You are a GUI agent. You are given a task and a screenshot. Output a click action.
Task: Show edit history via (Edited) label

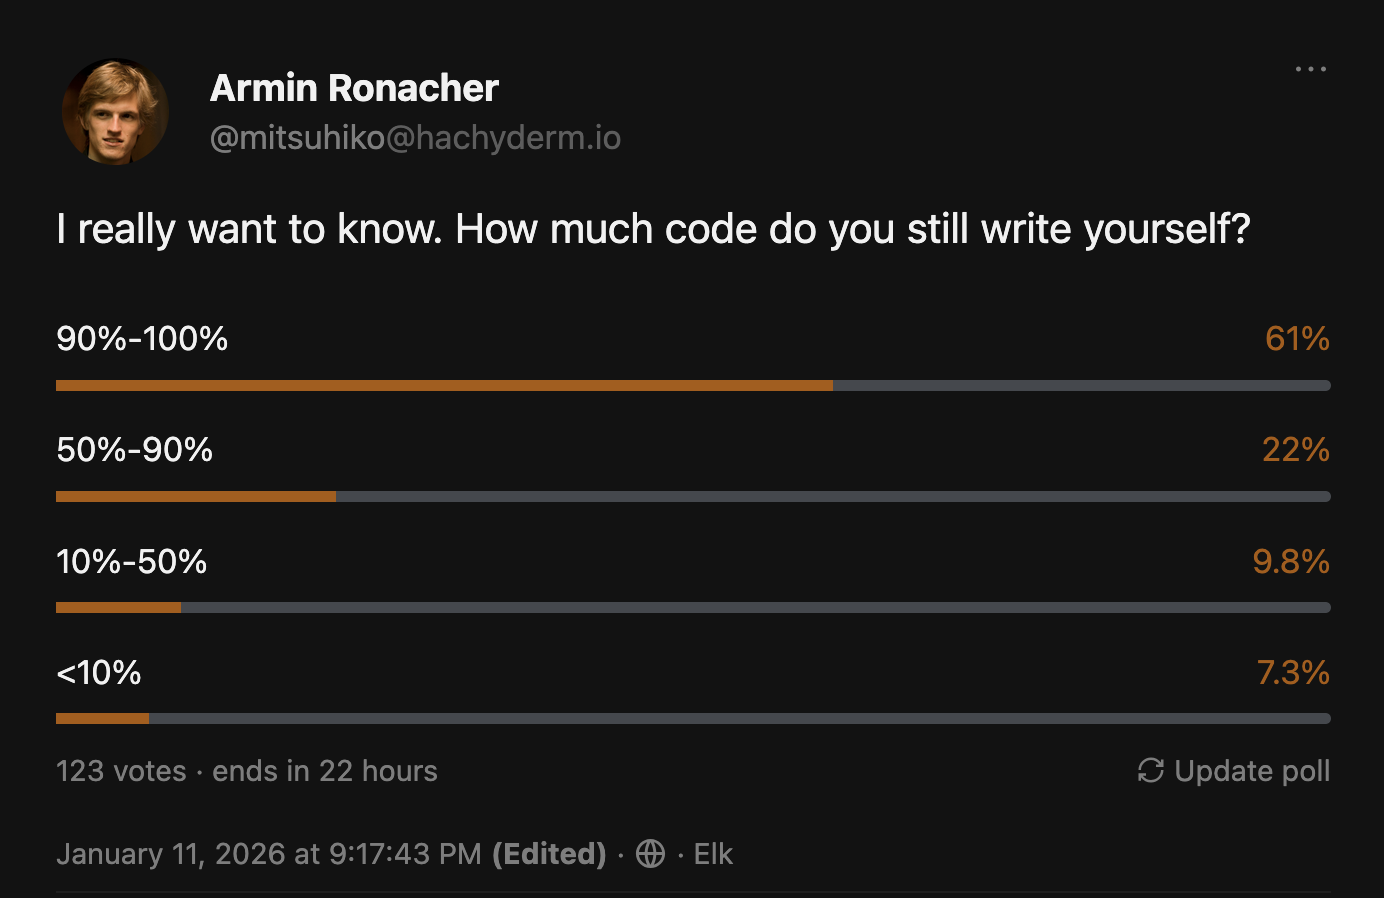549,854
